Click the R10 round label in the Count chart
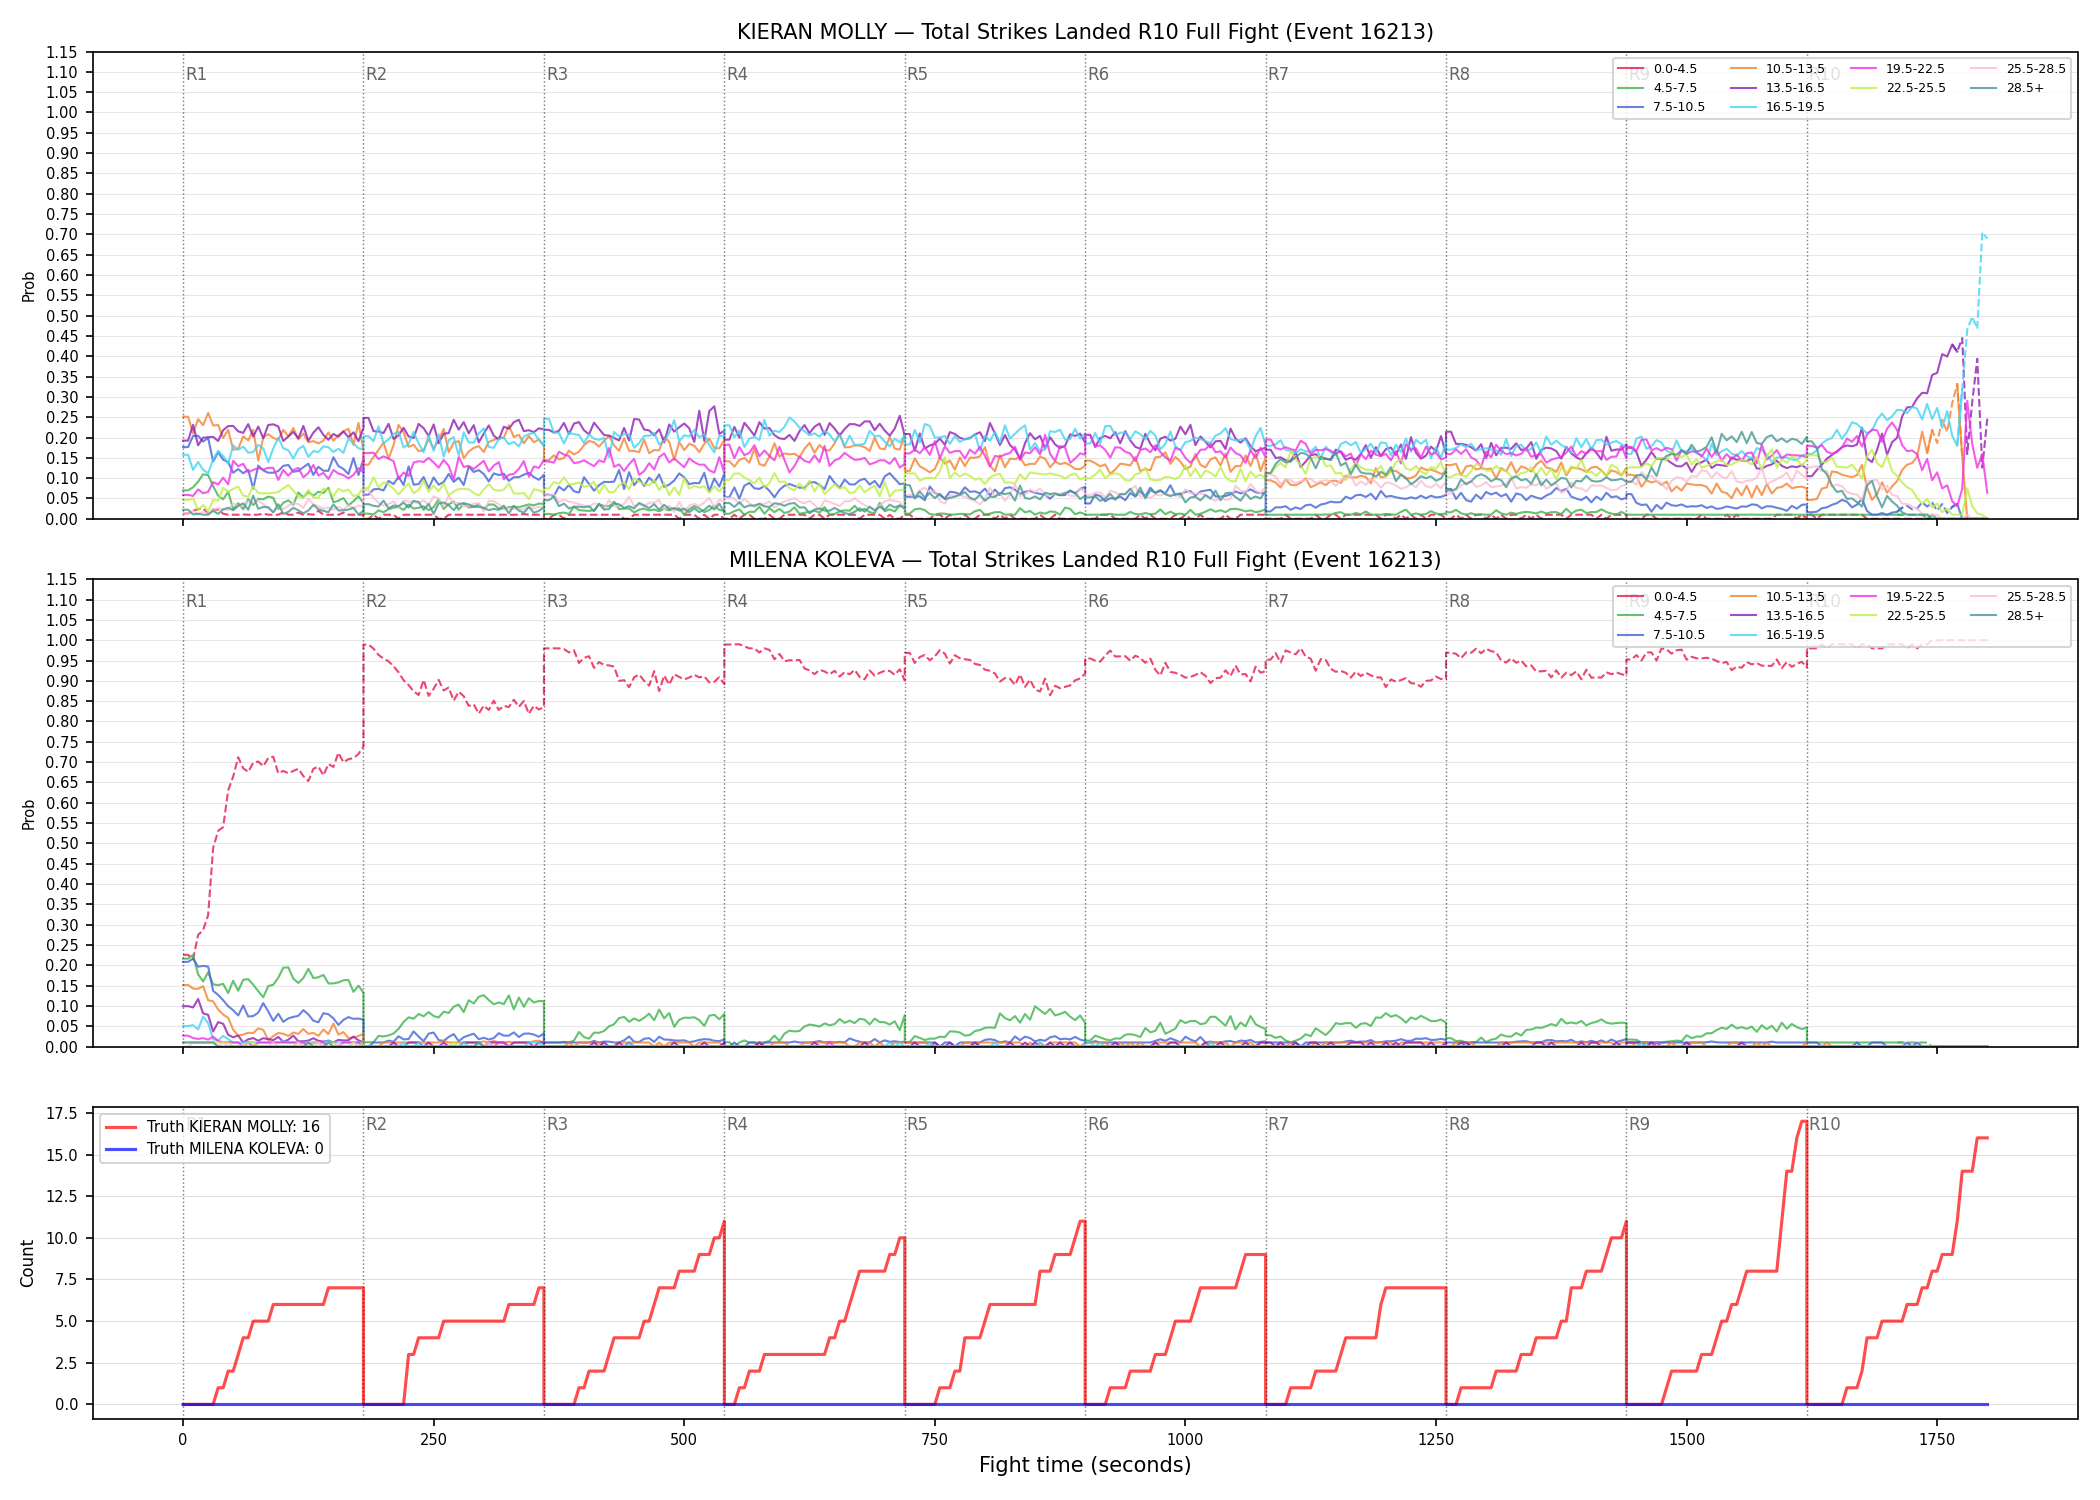 [1824, 1124]
